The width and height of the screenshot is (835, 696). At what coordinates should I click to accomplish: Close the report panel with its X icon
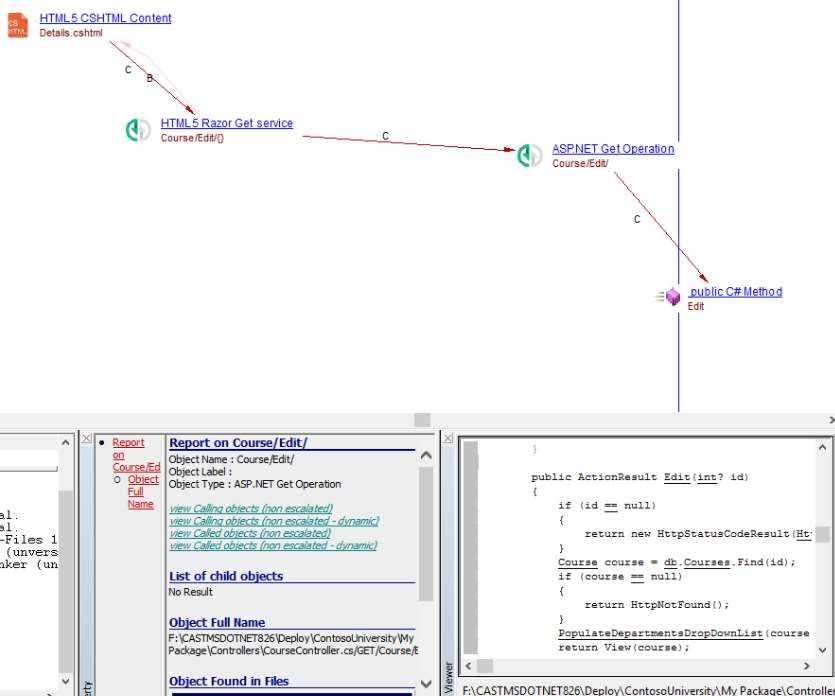(x=86, y=439)
